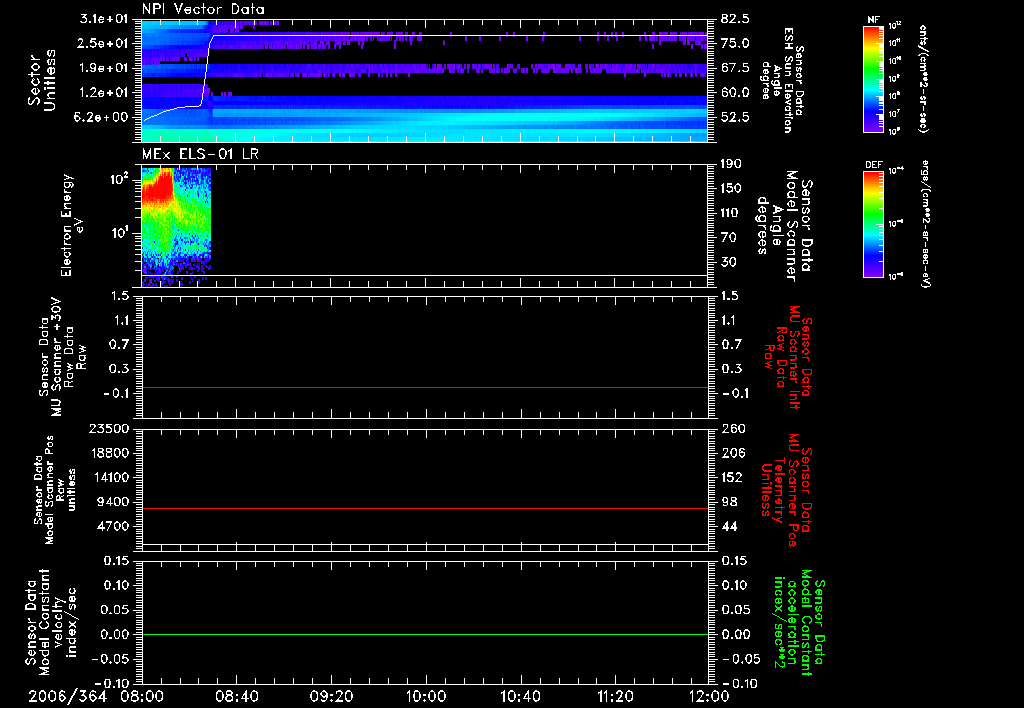Click the '30' scanner angle tick
This screenshot has width=1024, height=708.
click(728, 263)
